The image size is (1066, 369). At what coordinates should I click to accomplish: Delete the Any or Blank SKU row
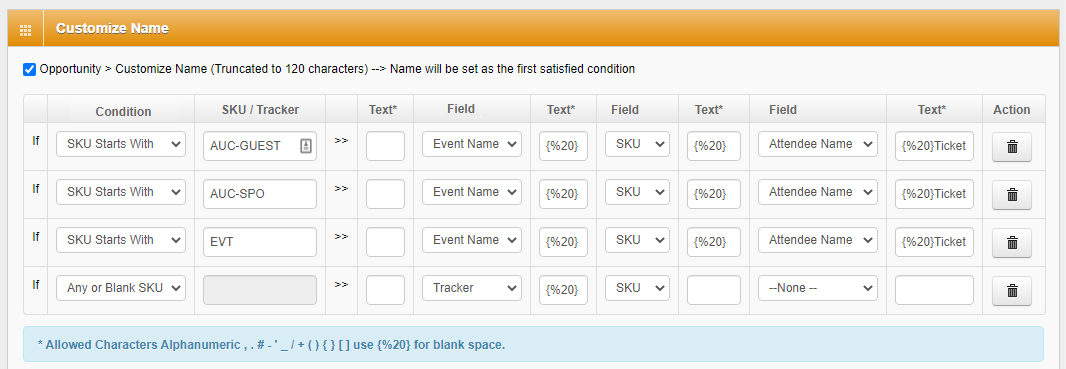pos(1012,291)
